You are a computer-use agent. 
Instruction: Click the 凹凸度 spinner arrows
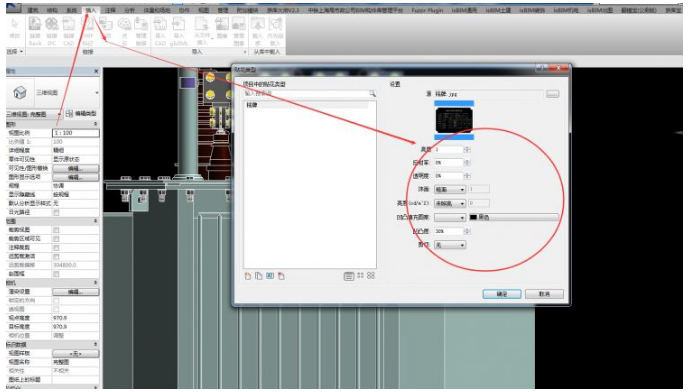(467, 231)
